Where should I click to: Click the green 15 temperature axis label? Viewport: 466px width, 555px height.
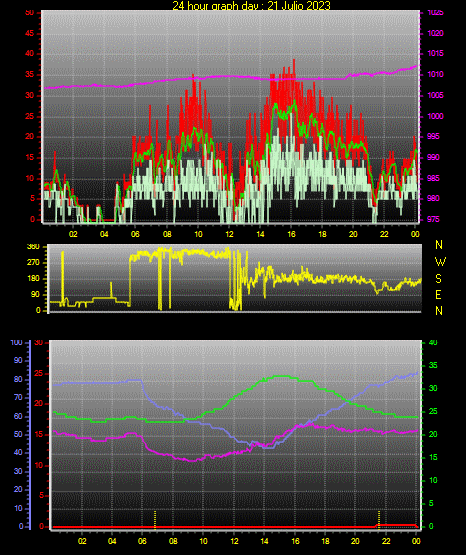[x=433, y=457]
